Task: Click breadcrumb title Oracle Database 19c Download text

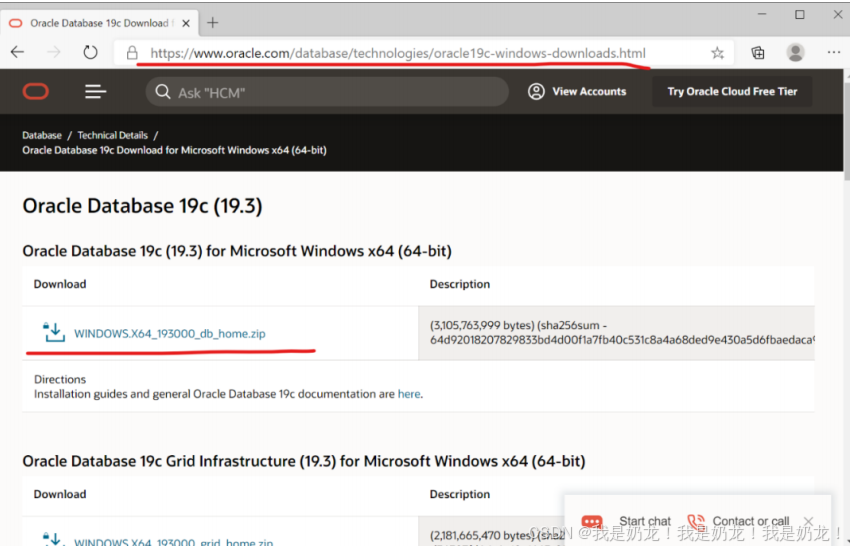Action: (174, 150)
